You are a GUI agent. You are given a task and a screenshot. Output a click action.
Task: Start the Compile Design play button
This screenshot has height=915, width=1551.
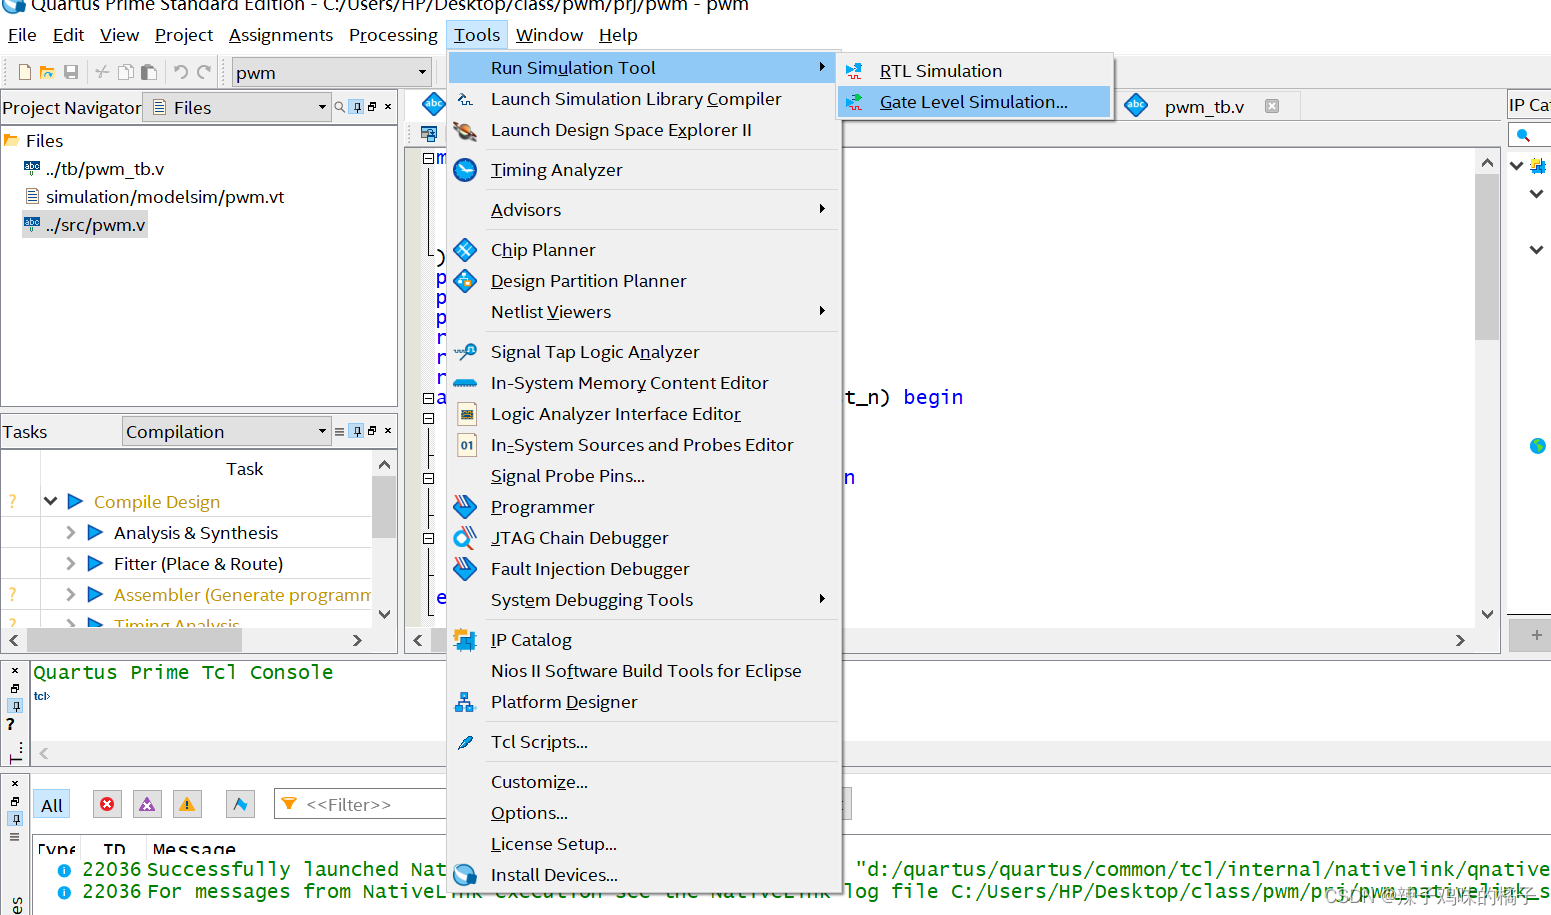point(75,501)
